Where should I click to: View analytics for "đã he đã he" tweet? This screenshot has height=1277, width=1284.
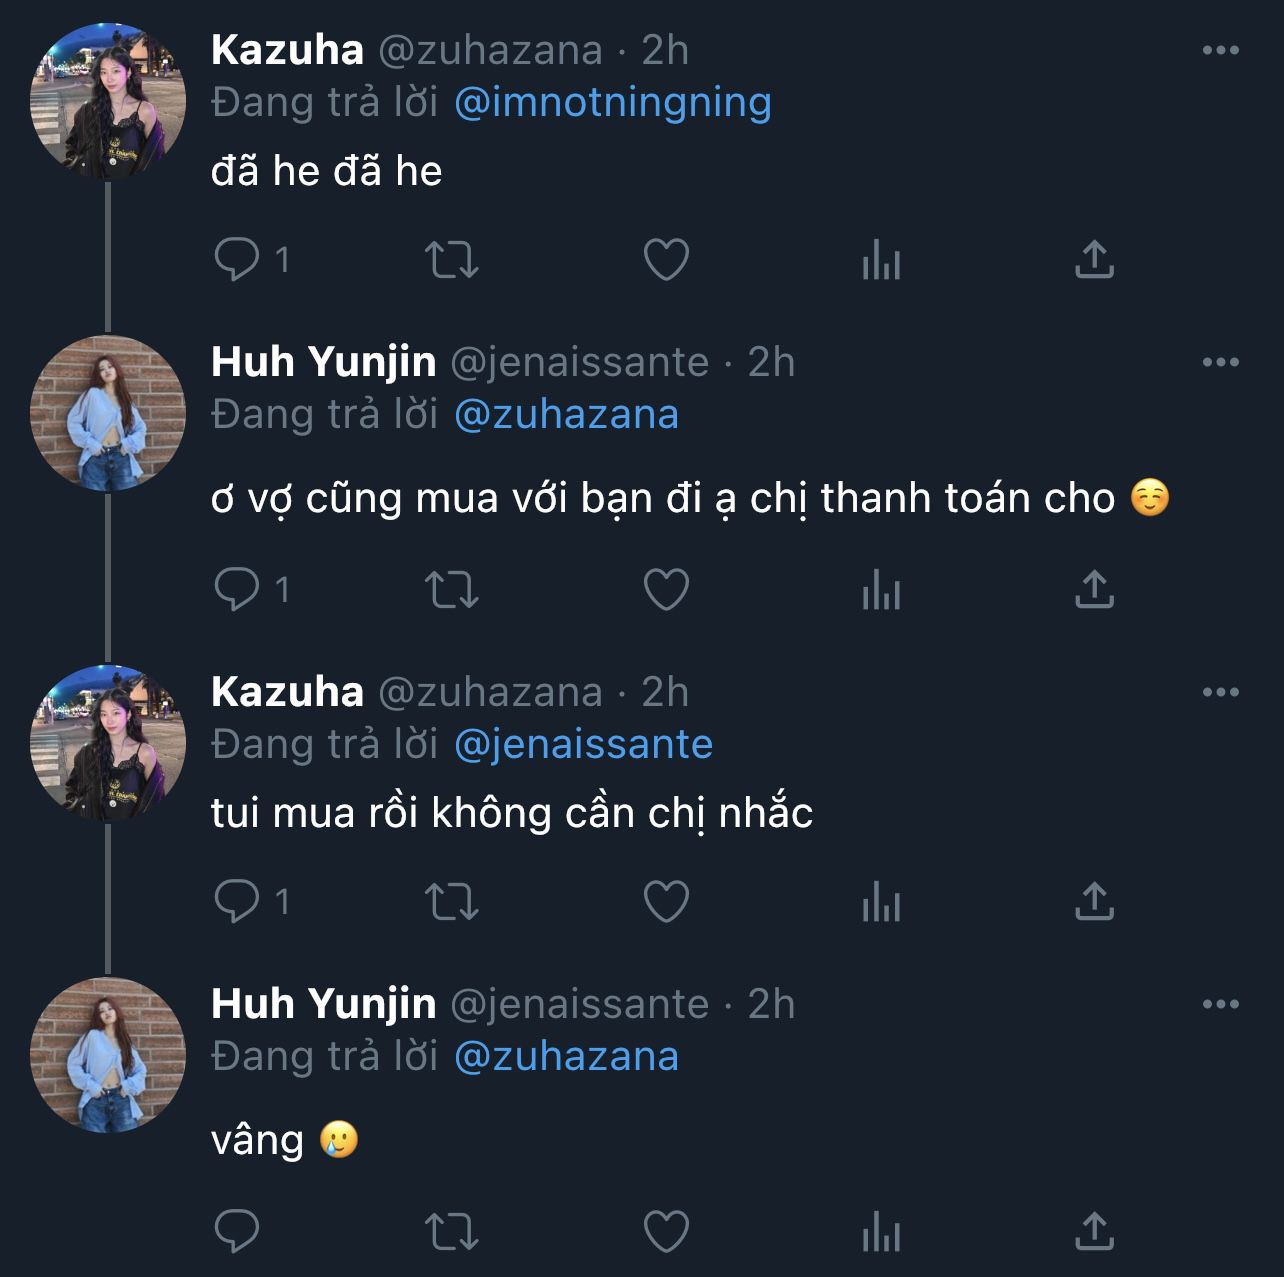[881, 260]
